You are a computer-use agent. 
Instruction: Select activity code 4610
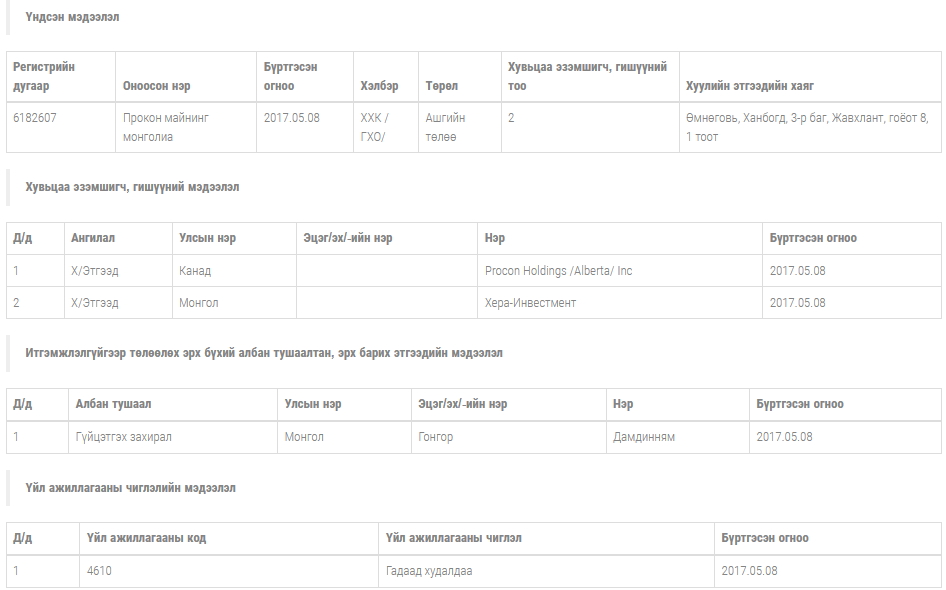coord(100,571)
